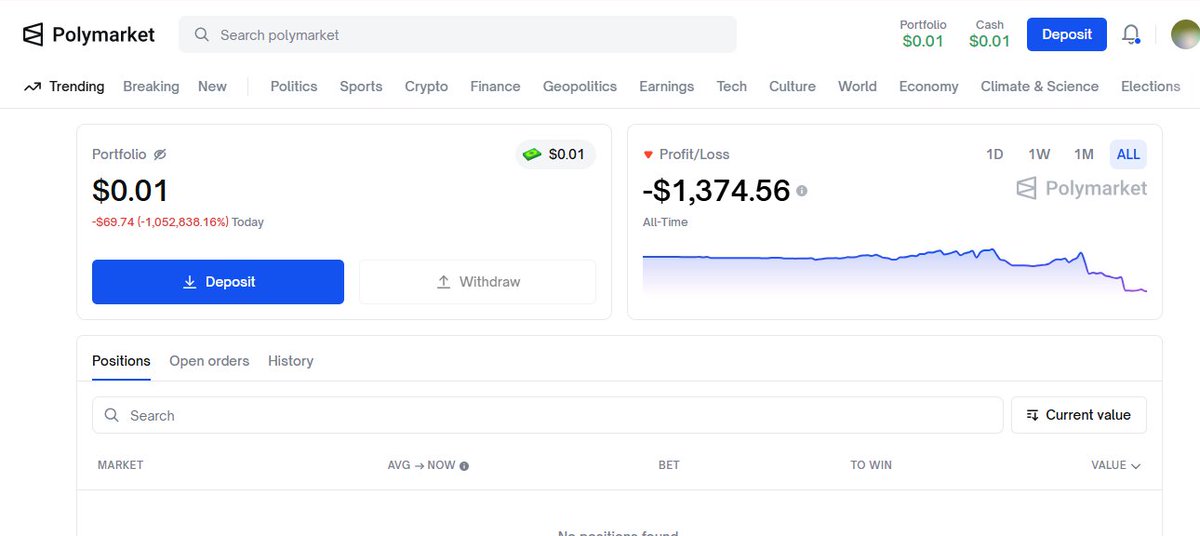Click the Withdraw button

477,282
